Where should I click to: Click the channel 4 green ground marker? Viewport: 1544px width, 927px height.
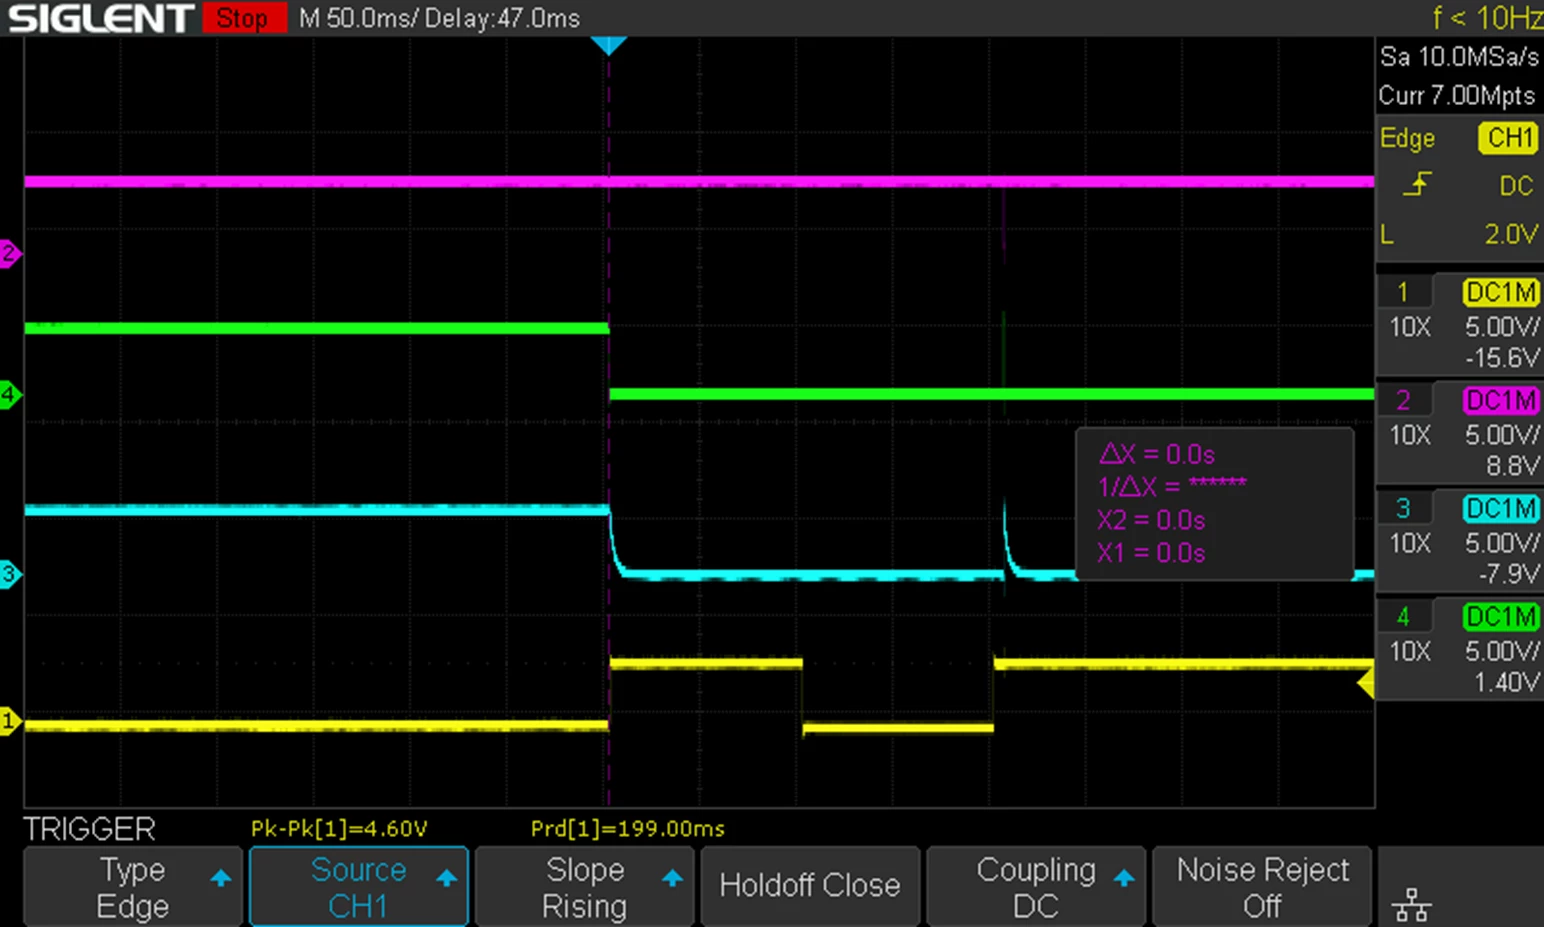pyautogui.click(x=9, y=394)
